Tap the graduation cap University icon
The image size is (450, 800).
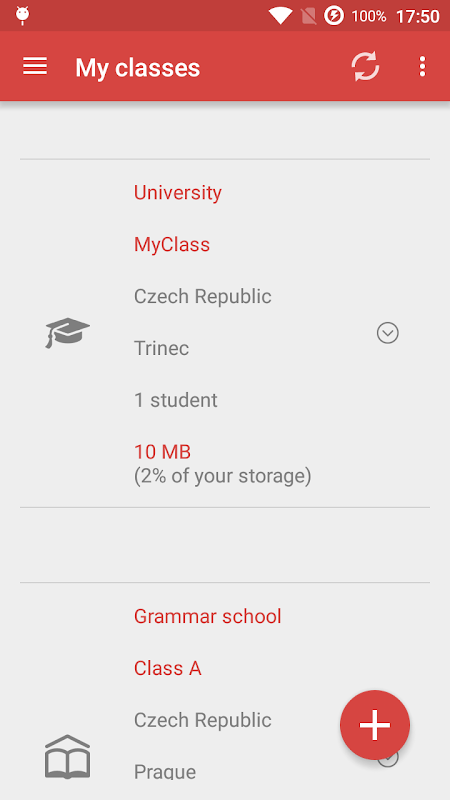[x=67, y=333]
